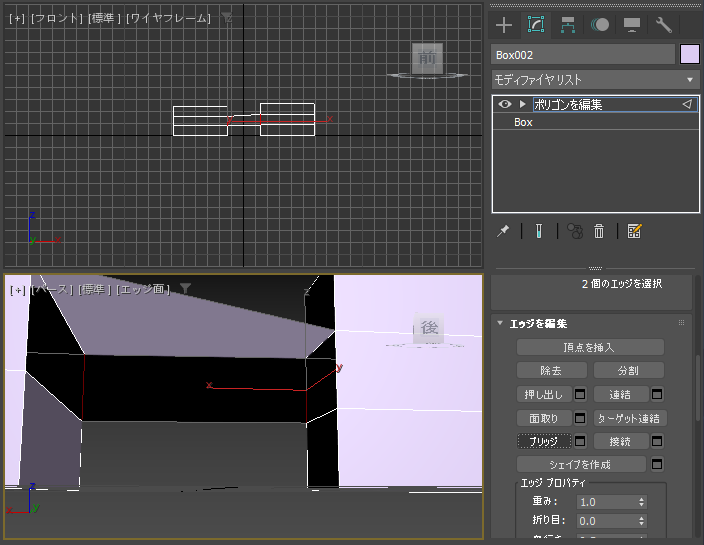704x545 pixels.
Task: Open the [フロント] viewport view menu
Action: [56, 18]
